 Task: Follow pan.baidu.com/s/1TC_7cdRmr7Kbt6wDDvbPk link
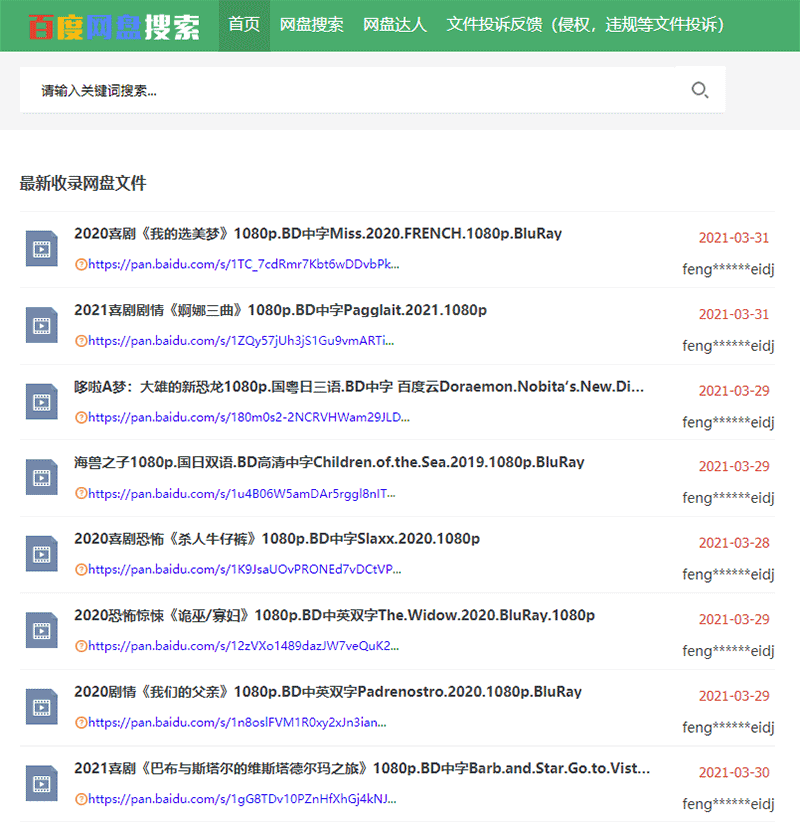tap(244, 265)
